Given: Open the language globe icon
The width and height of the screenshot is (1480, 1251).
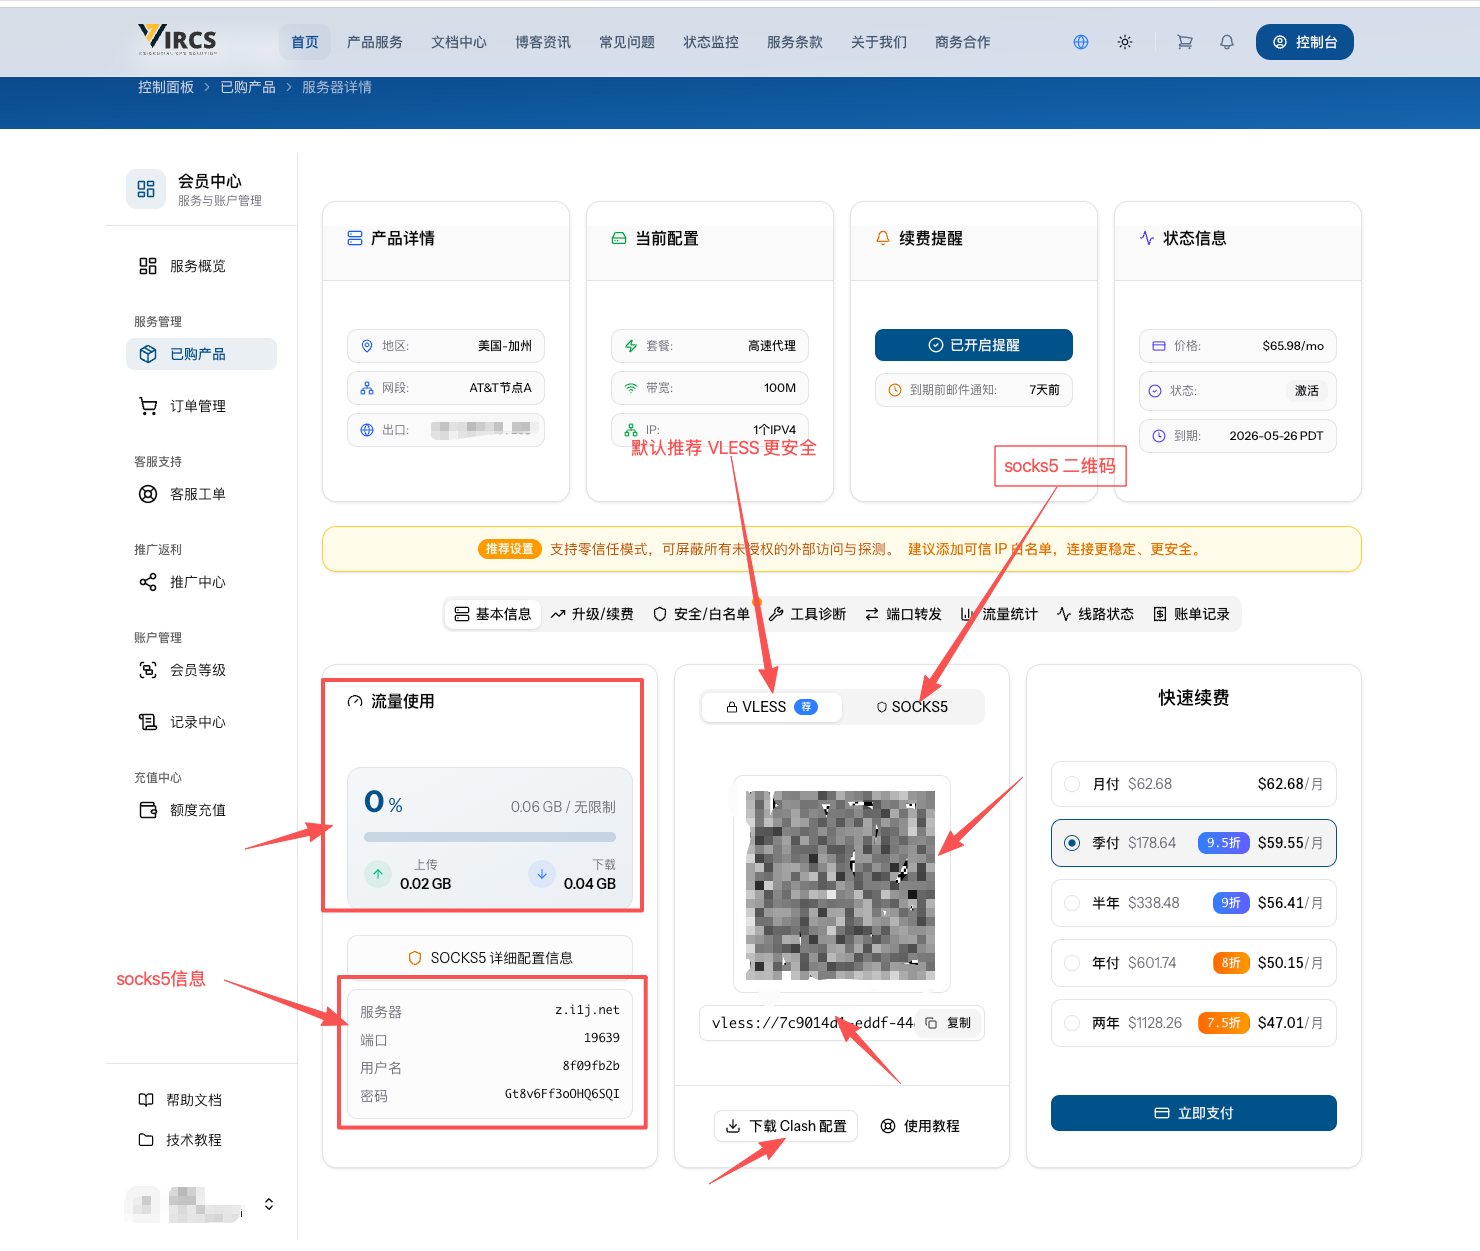Looking at the screenshot, I should tap(1081, 42).
